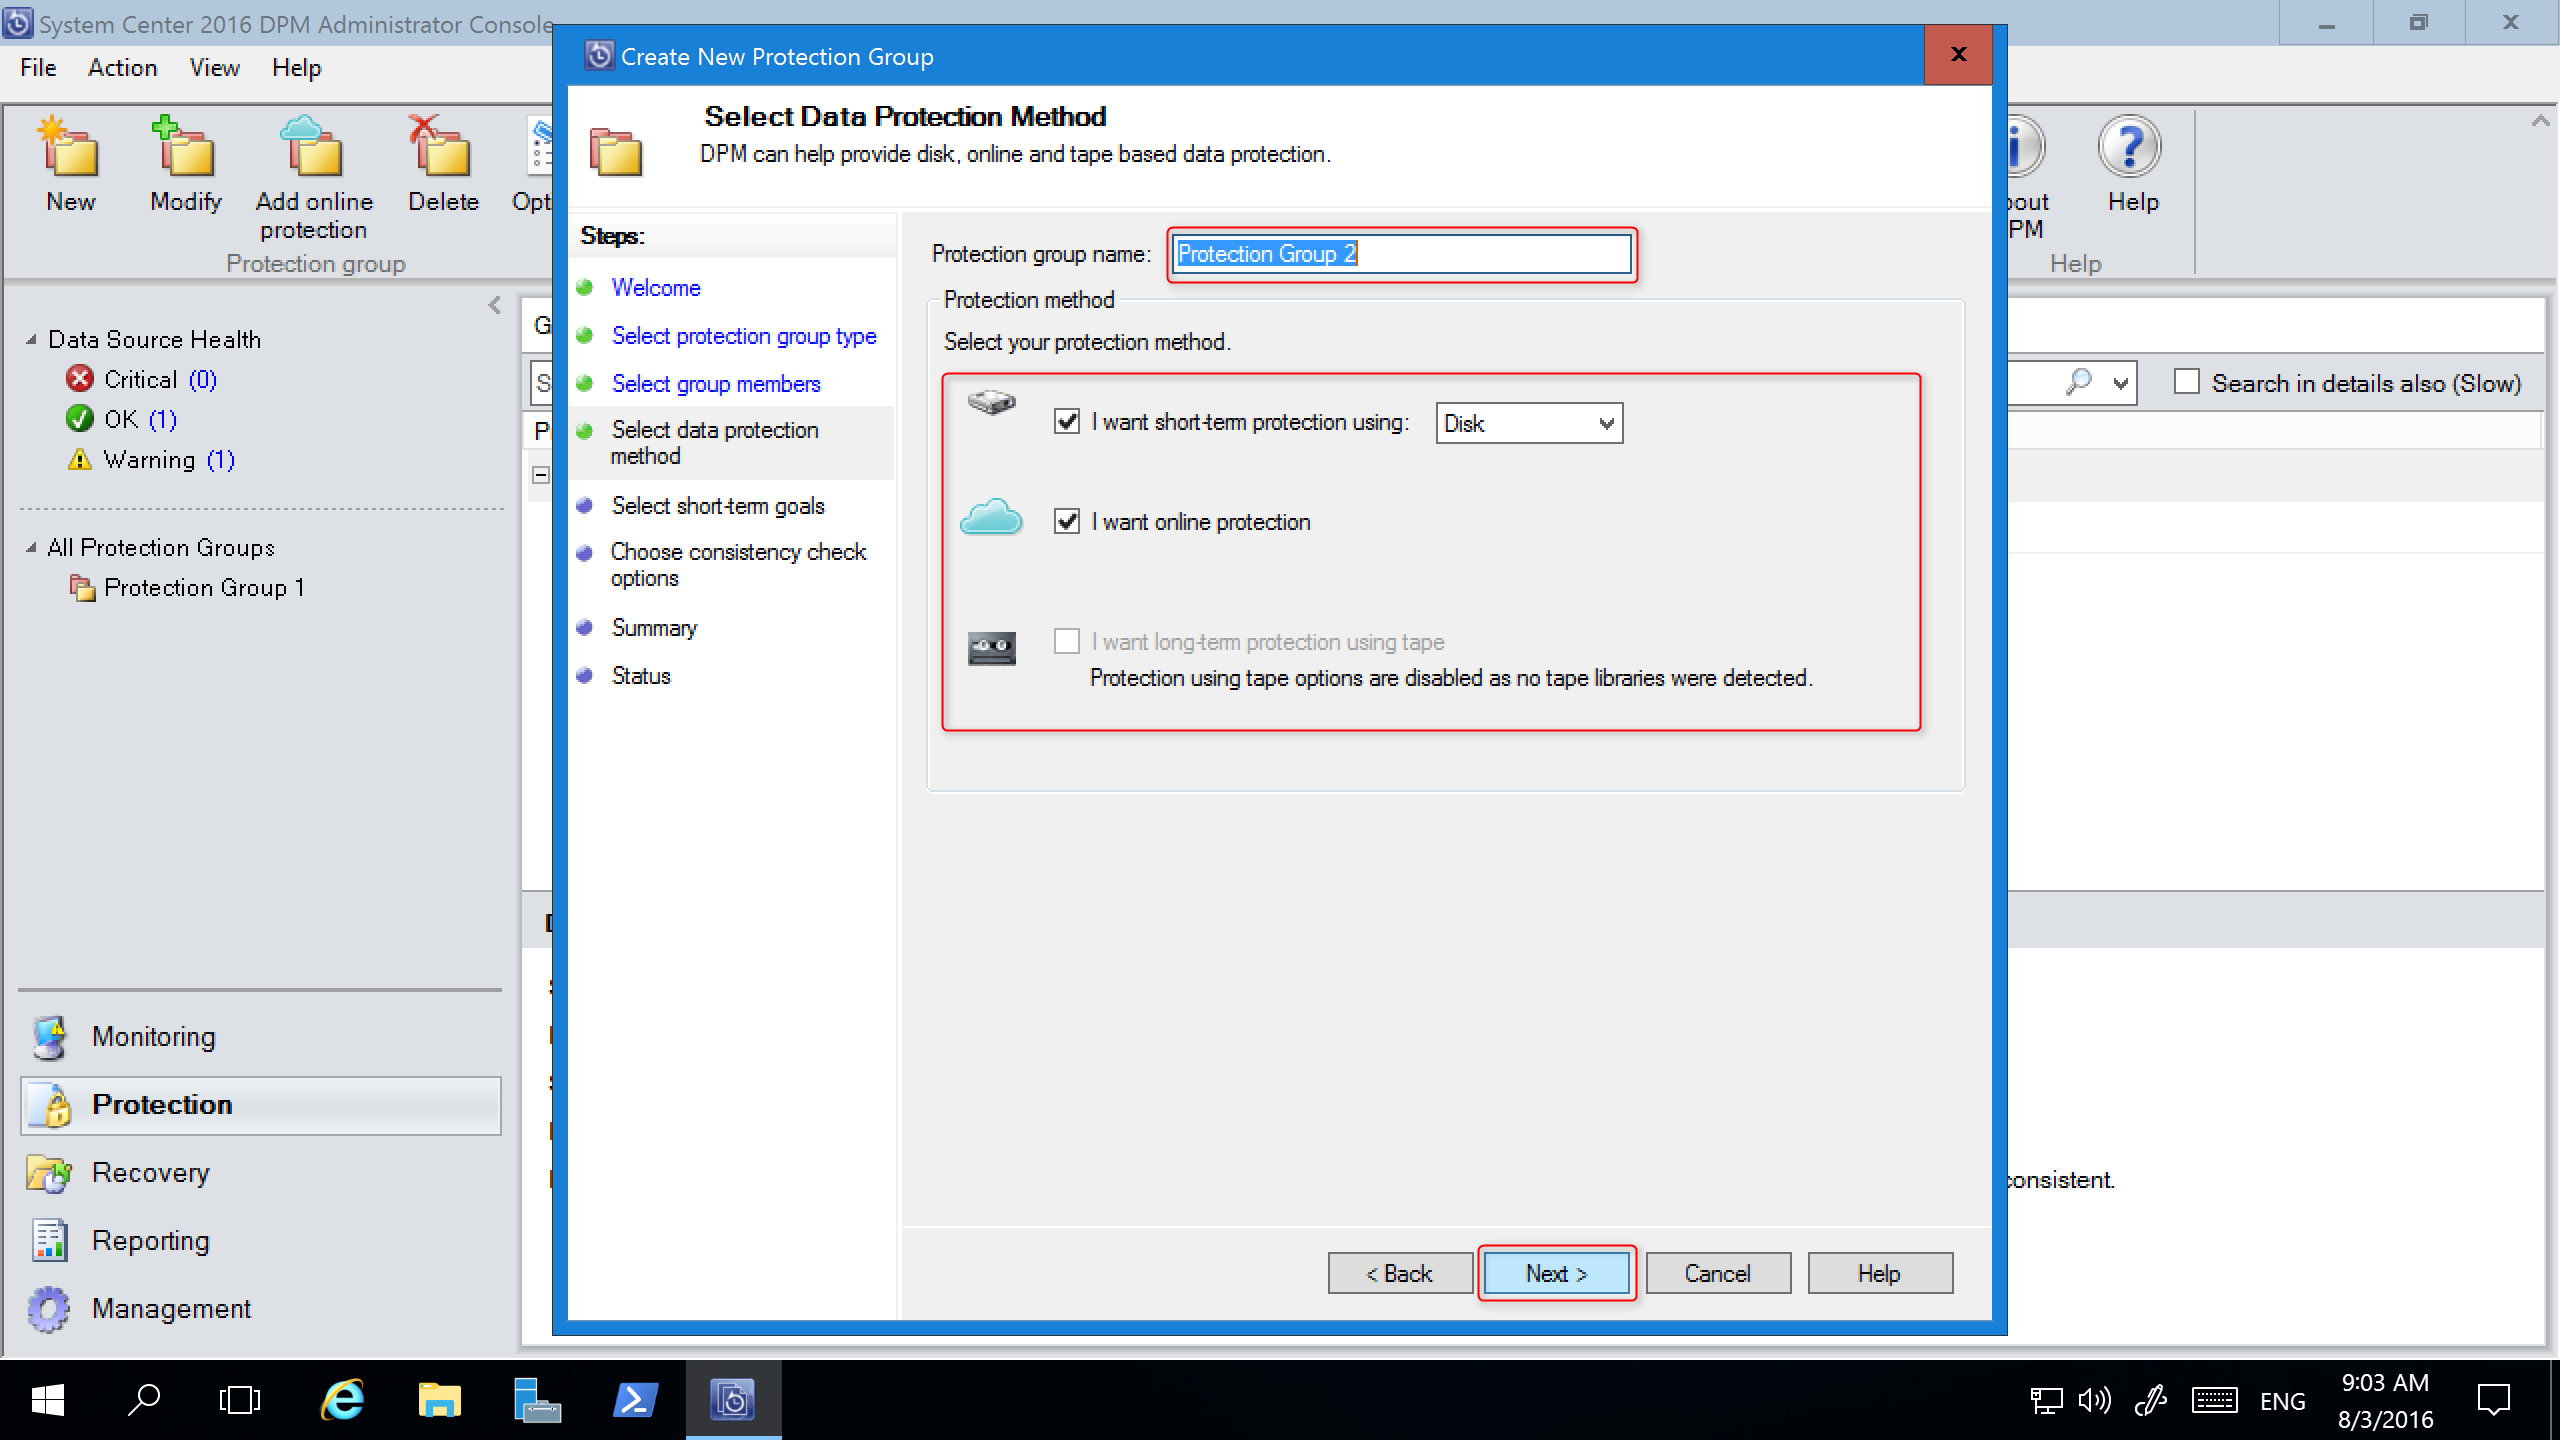Select short-term protection type dropdown
The width and height of the screenshot is (2560, 1440).
click(x=1528, y=422)
